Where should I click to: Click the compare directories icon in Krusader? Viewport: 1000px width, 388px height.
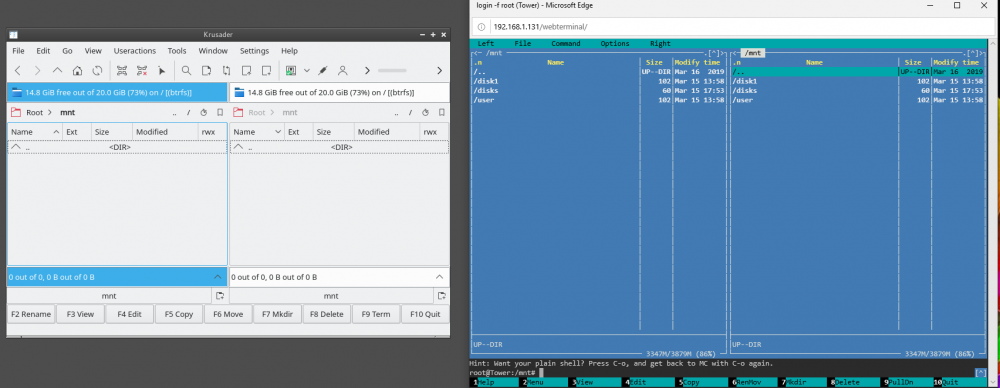pyautogui.click(x=206, y=70)
